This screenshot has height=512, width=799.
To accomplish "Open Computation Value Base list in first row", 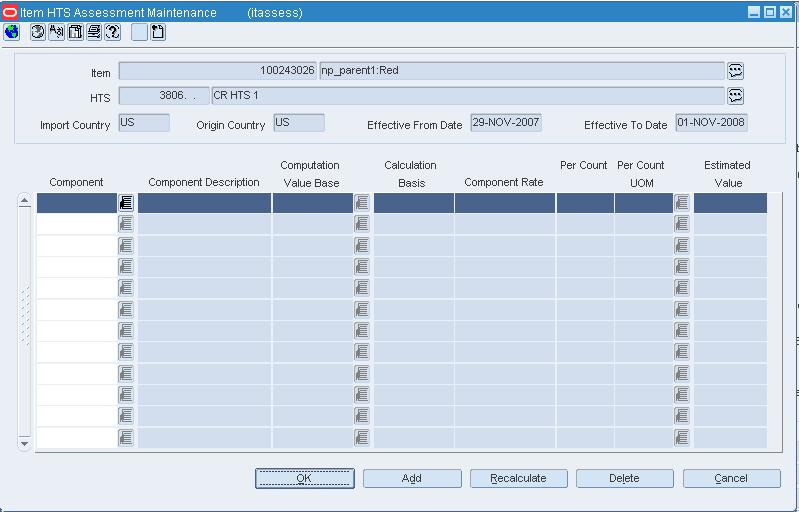I will pyautogui.click(x=362, y=203).
